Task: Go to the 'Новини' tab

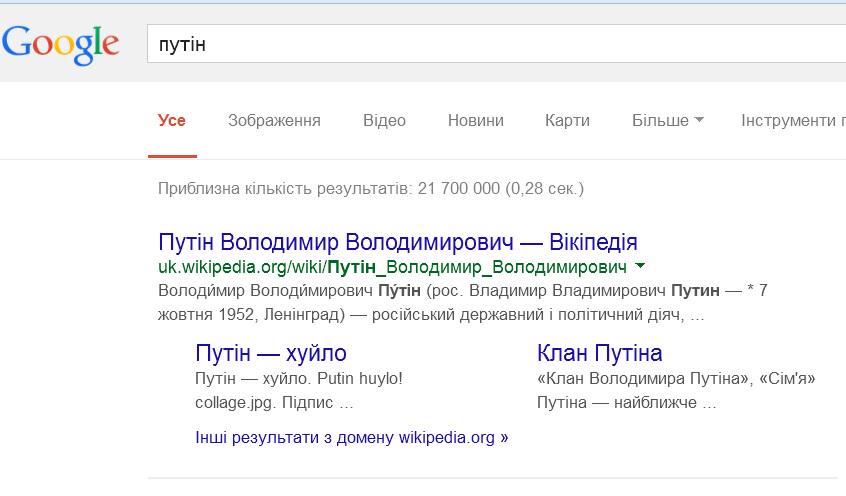Action: point(476,120)
